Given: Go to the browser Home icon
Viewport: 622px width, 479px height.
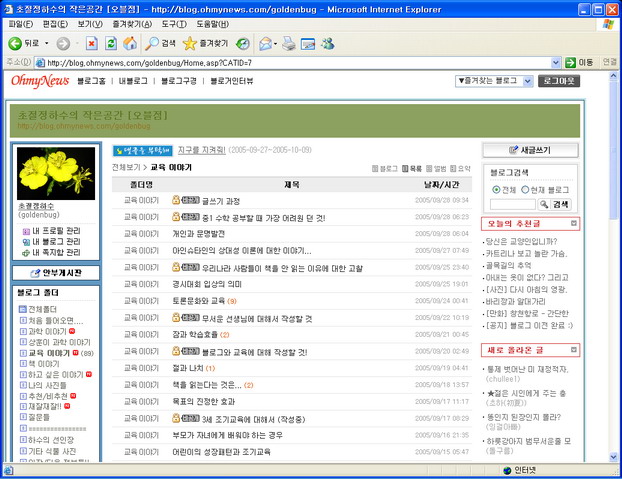Looking at the screenshot, I should click(130, 44).
